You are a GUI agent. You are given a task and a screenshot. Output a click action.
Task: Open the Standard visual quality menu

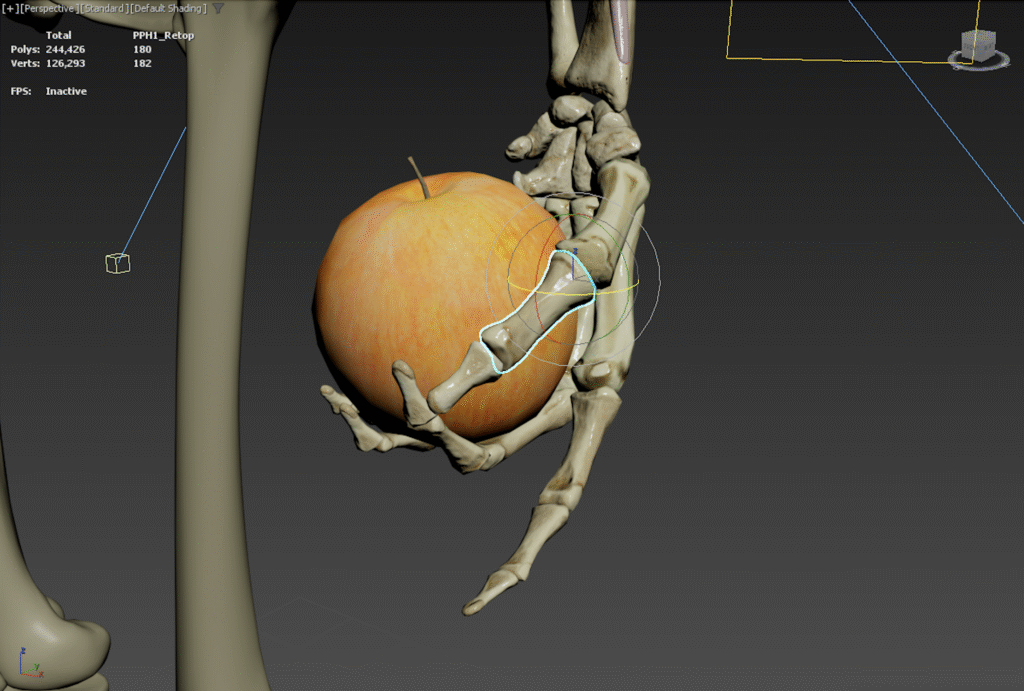coord(103,9)
